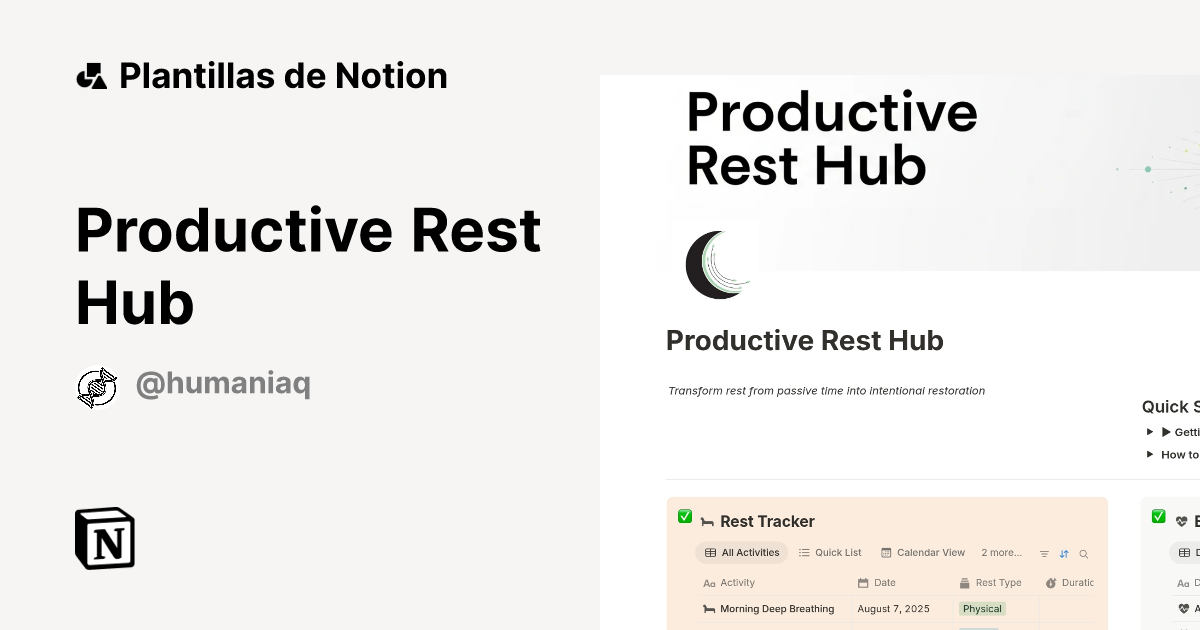Open the @humaniaq profile link
Screen dimensions: 1200x630
click(222, 383)
